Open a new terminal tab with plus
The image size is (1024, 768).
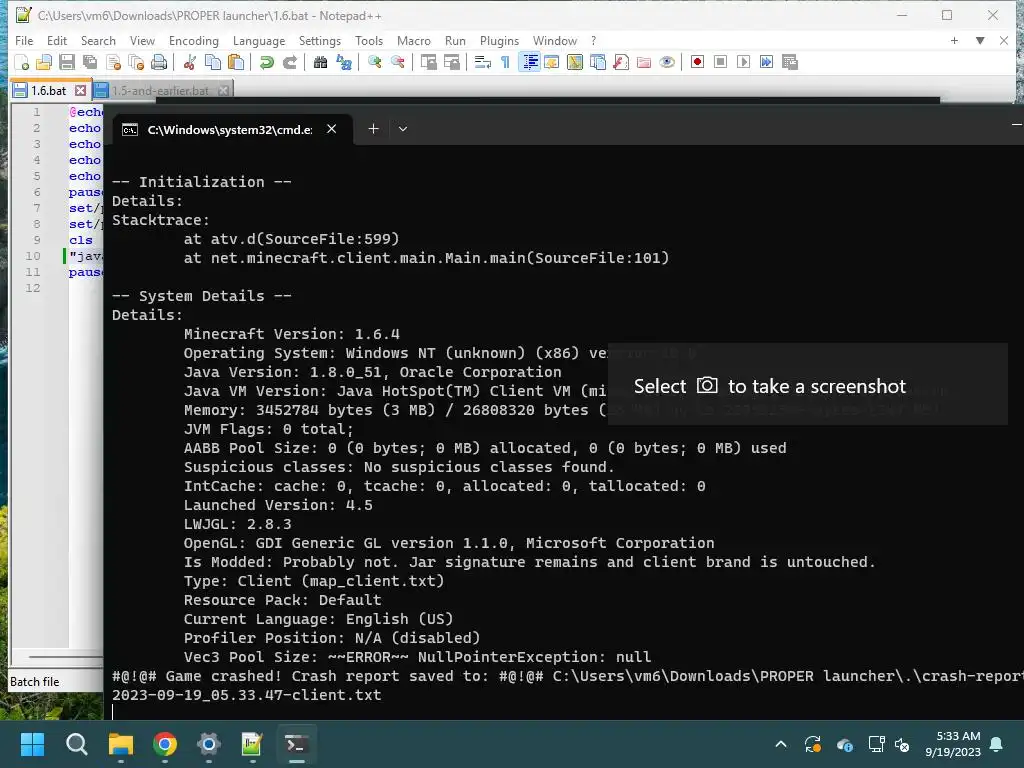click(x=374, y=129)
